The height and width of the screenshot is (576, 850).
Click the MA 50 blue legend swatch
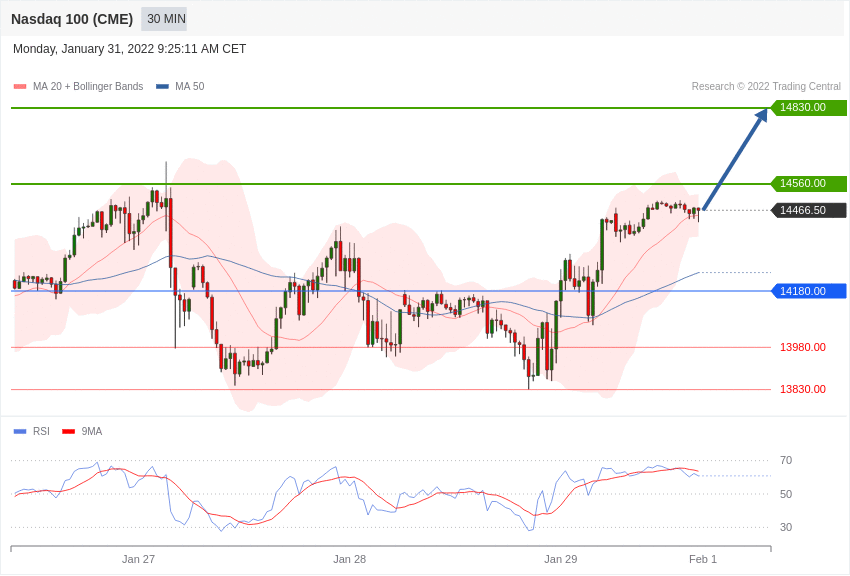(x=162, y=87)
